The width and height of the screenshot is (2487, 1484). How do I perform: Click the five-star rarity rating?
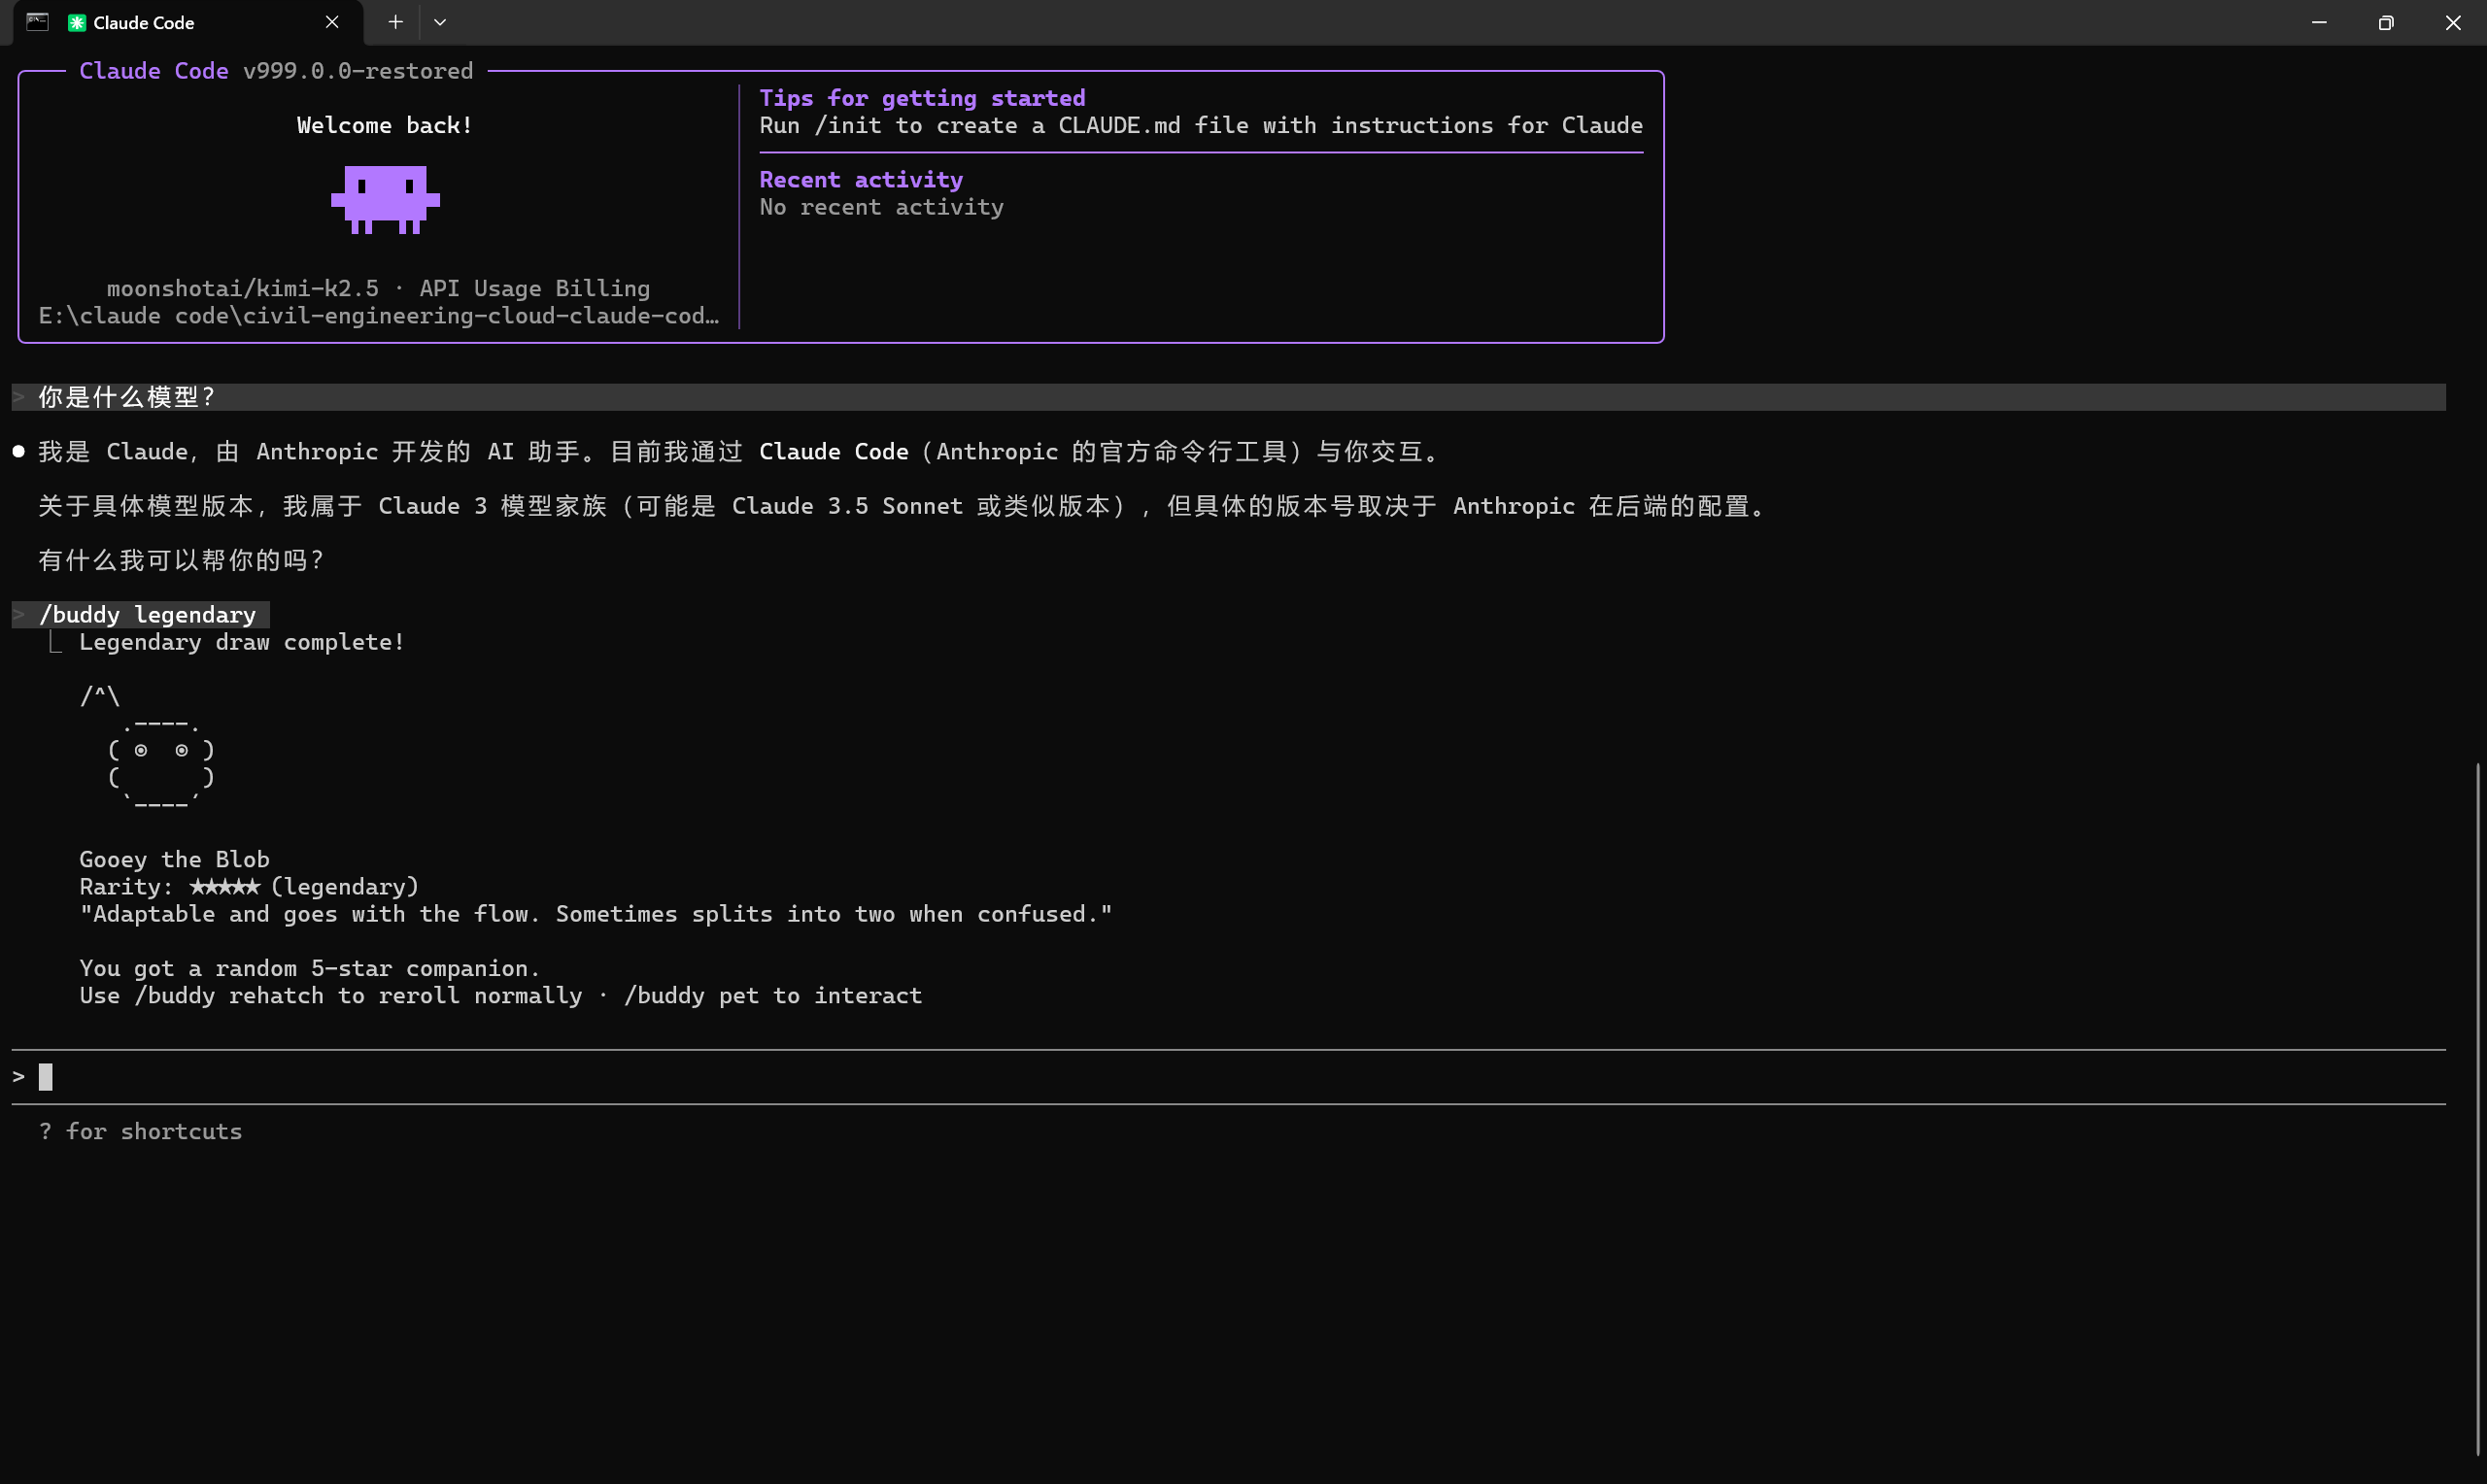[x=225, y=887]
